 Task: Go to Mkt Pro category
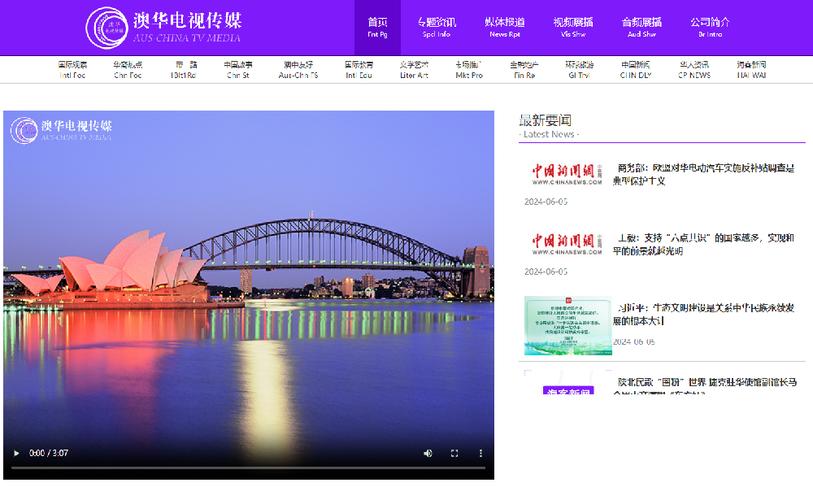pyautogui.click(x=469, y=70)
